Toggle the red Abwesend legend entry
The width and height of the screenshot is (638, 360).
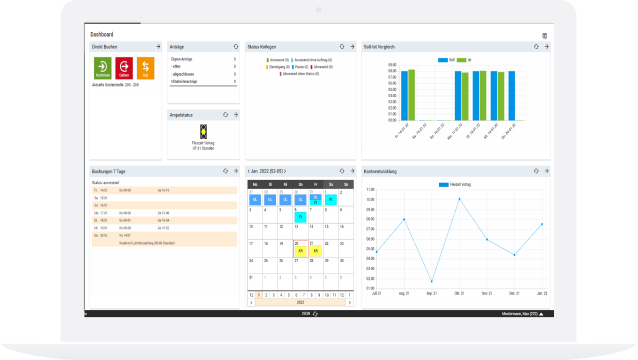(x=322, y=67)
